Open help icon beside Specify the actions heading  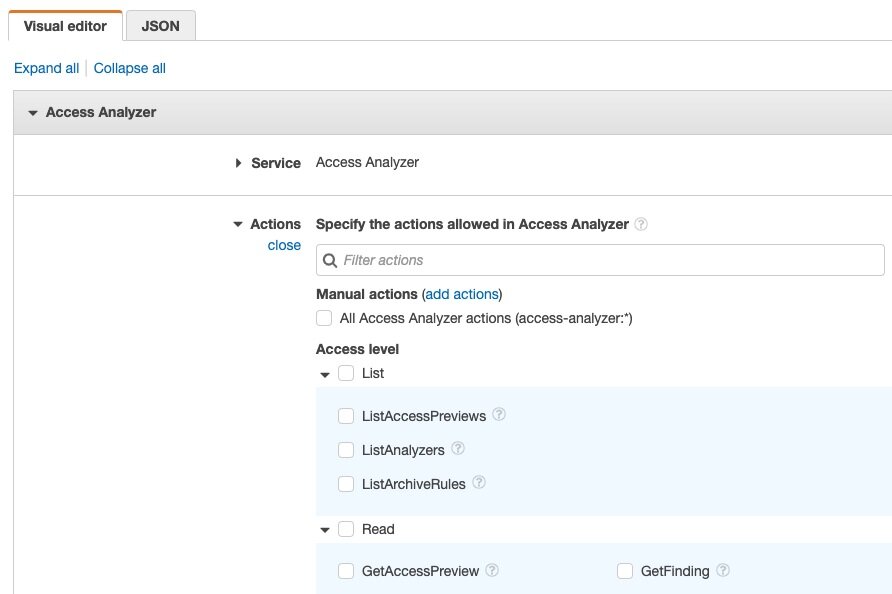(x=641, y=224)
